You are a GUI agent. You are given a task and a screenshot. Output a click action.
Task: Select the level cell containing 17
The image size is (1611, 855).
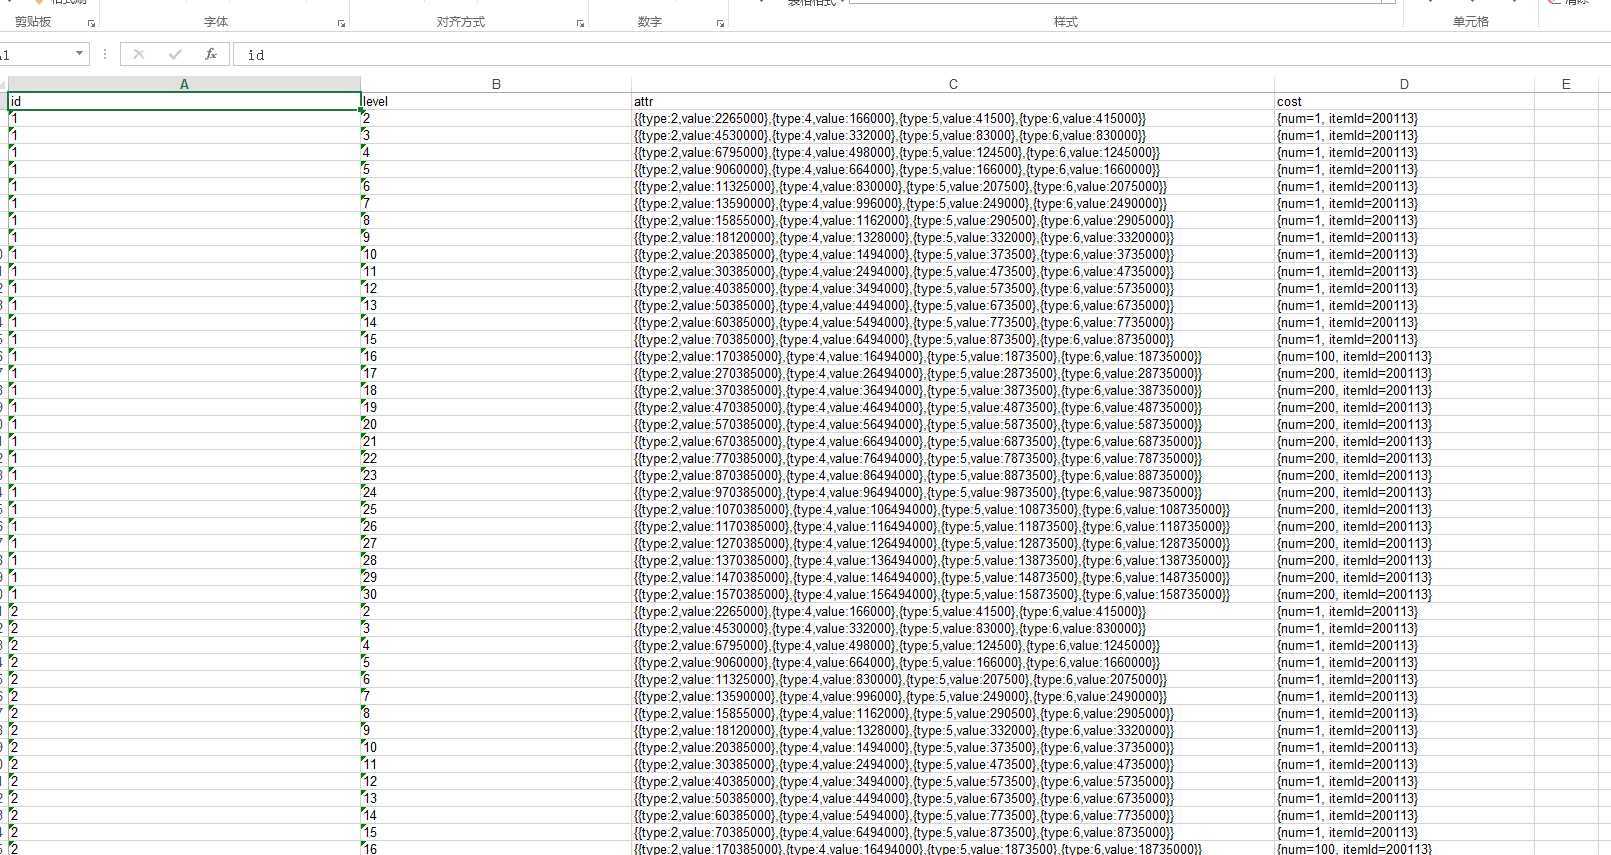pyautogui.click(x=496, y=373)
